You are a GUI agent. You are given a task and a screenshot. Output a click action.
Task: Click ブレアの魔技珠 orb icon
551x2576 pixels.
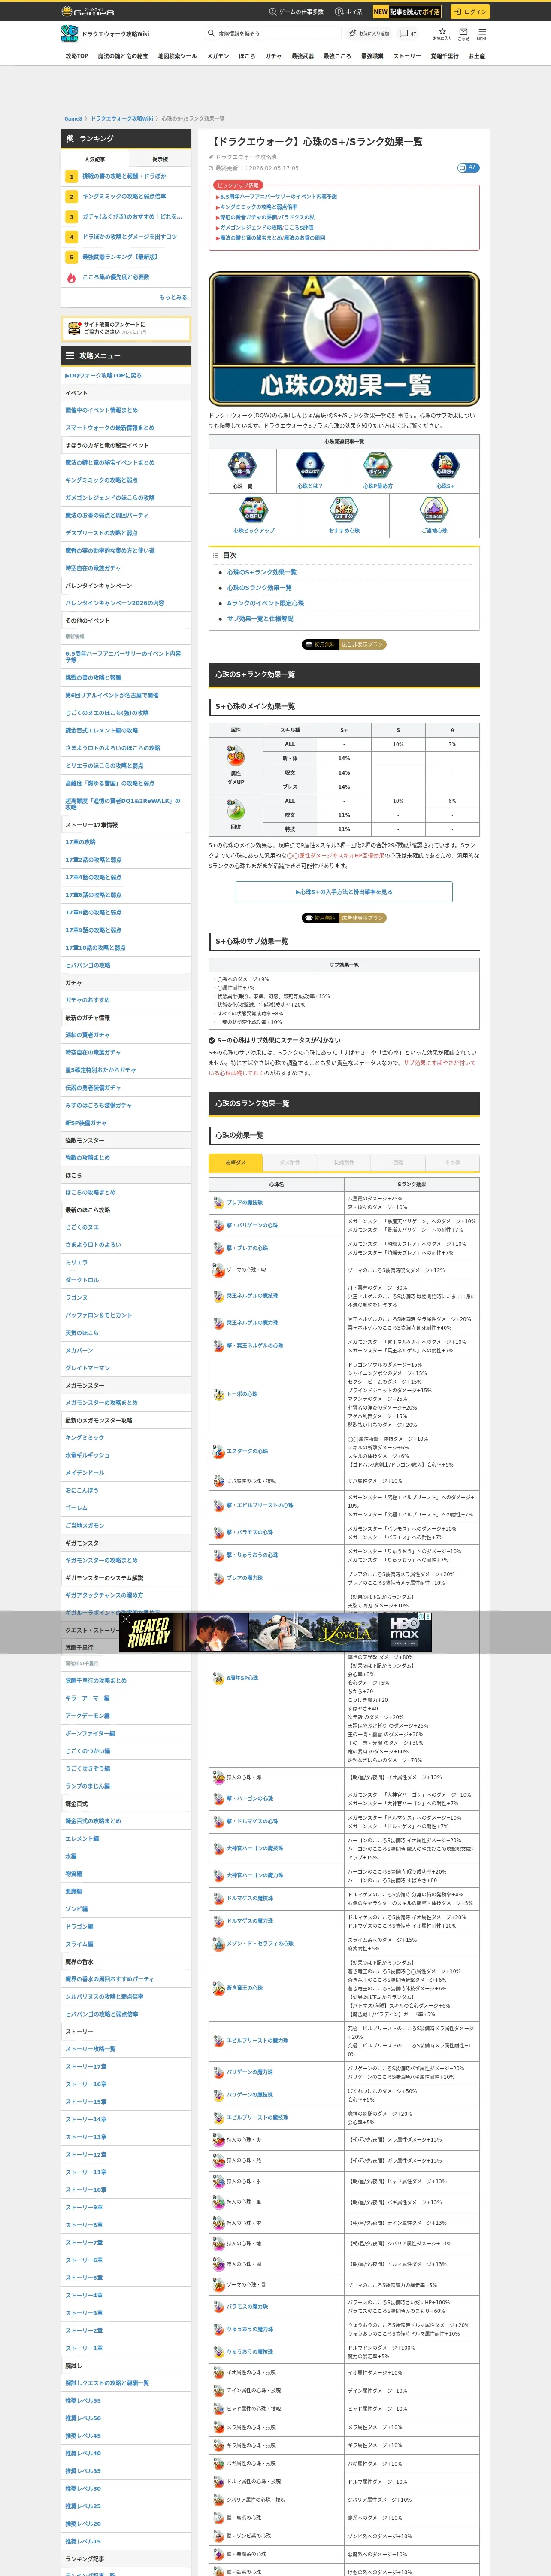pyautogui.click(x=218, y=1202)
